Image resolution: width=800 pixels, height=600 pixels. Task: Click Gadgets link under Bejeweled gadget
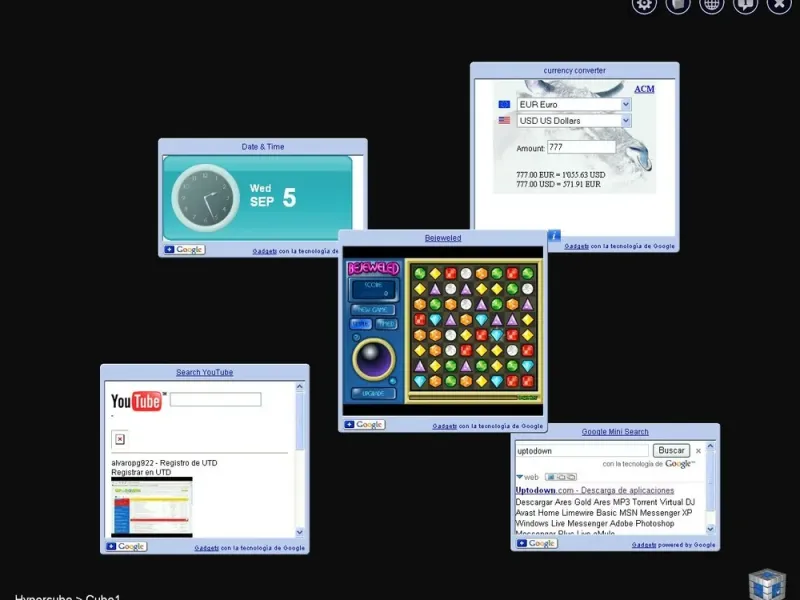(x=444, y=426)
